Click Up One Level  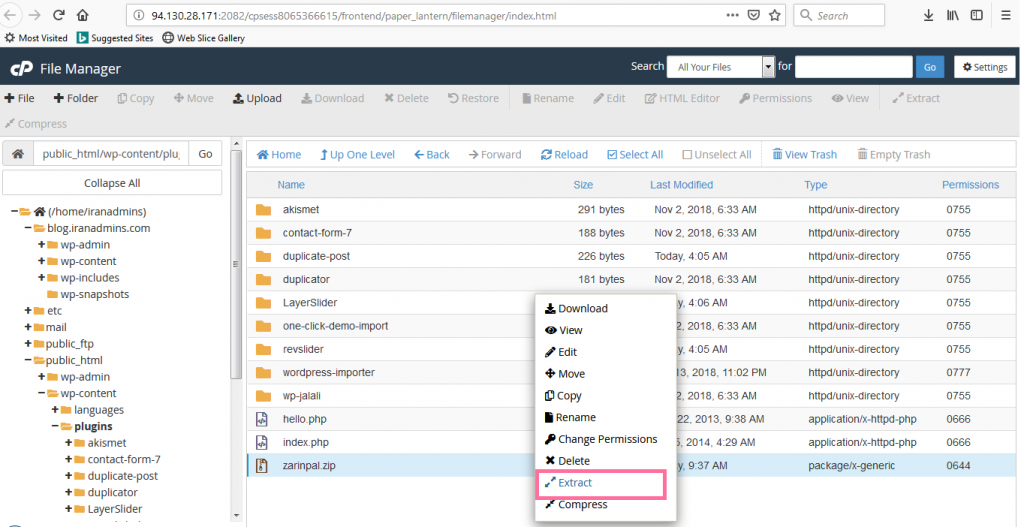pos(357,155)
